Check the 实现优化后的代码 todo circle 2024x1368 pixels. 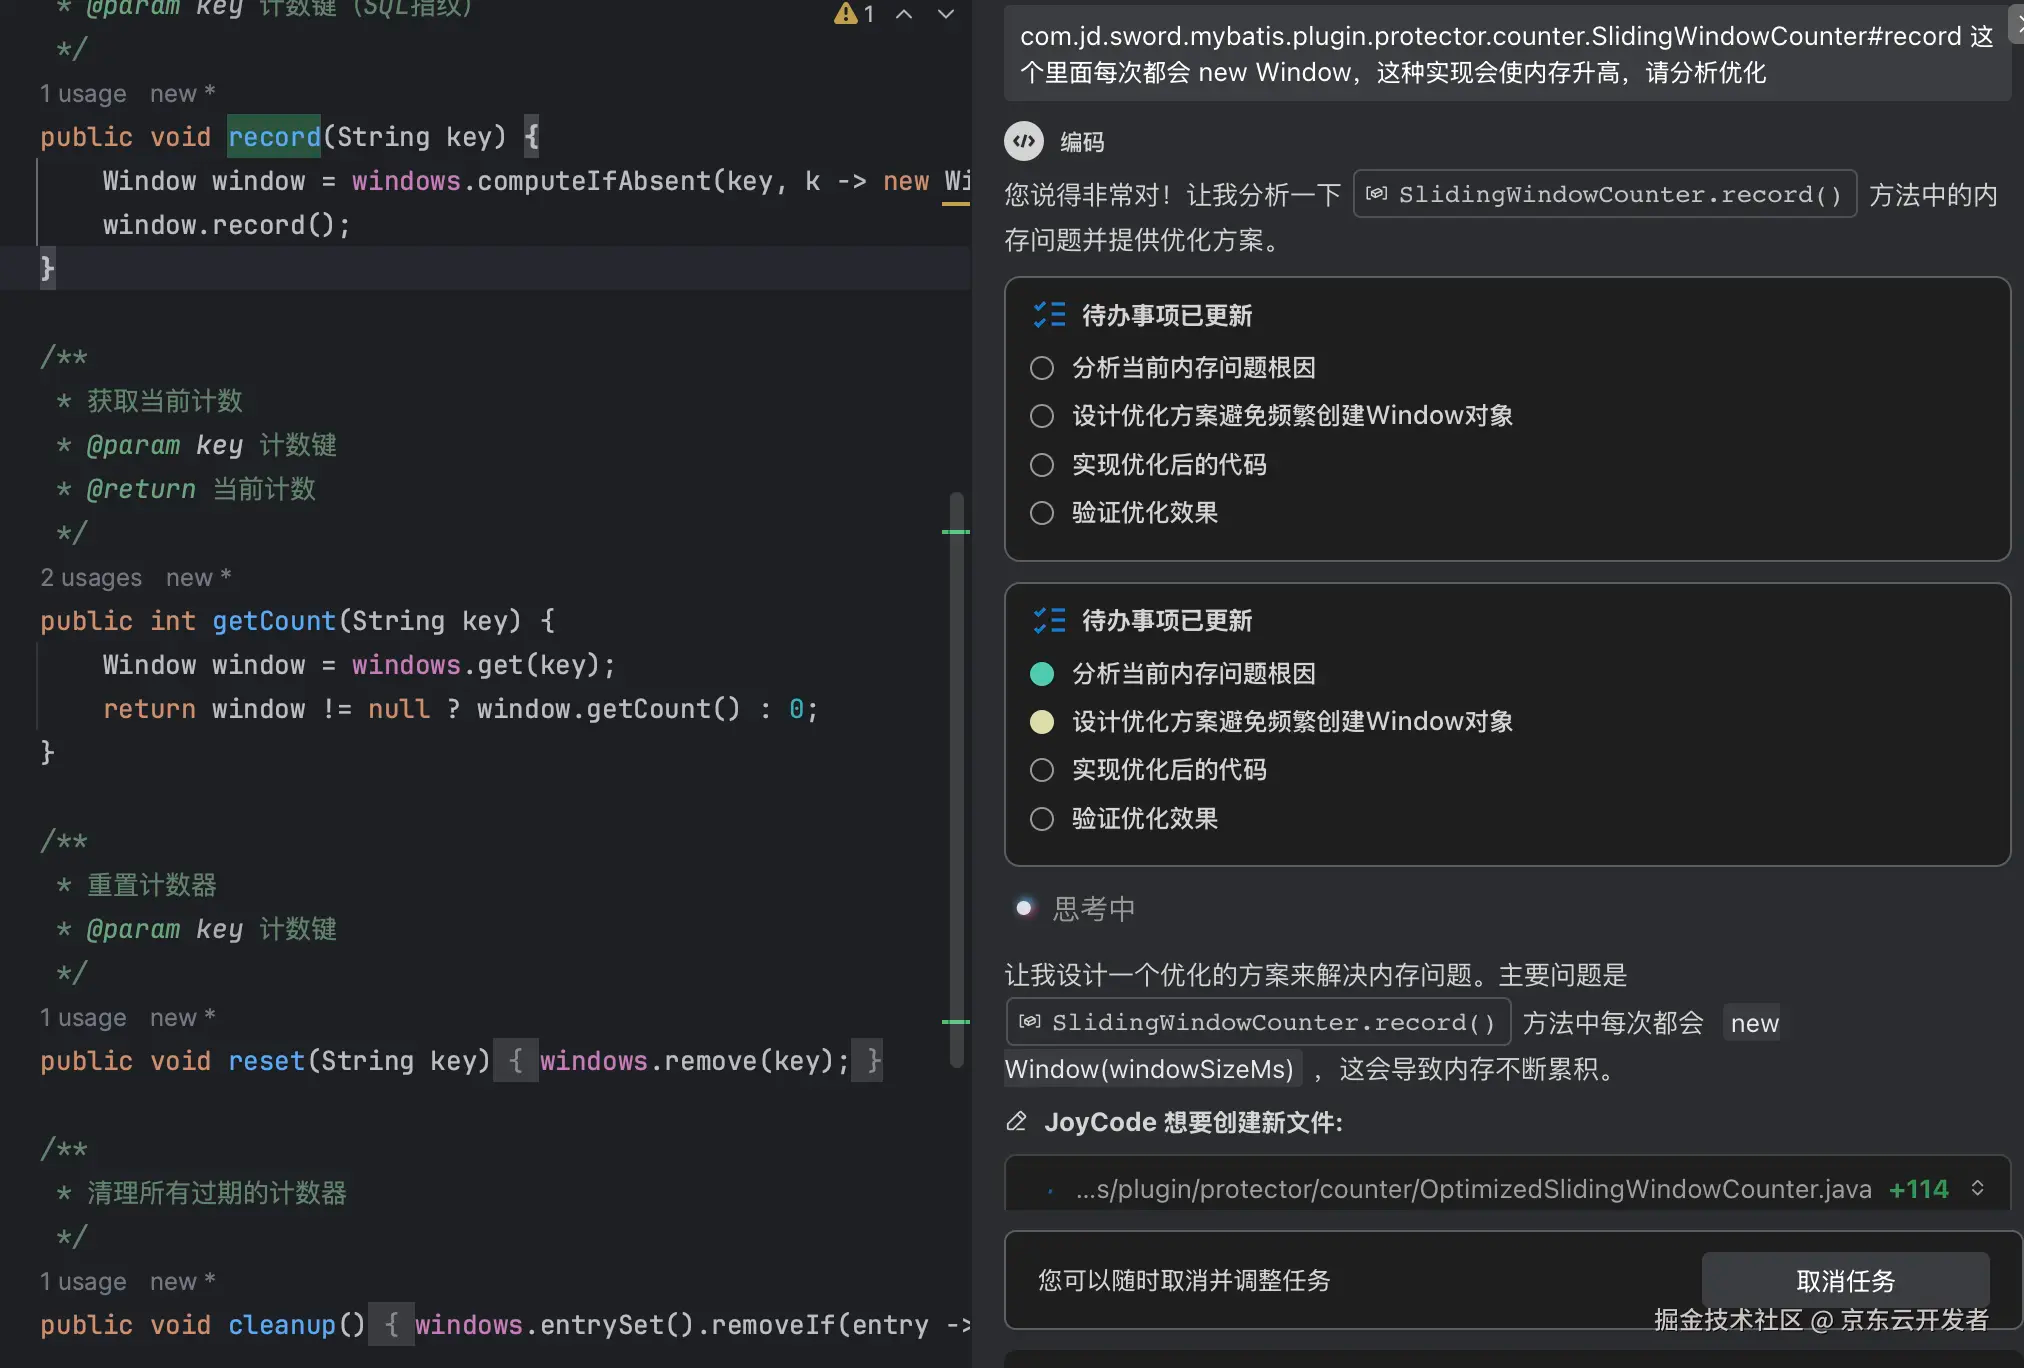coord(1042,769)
